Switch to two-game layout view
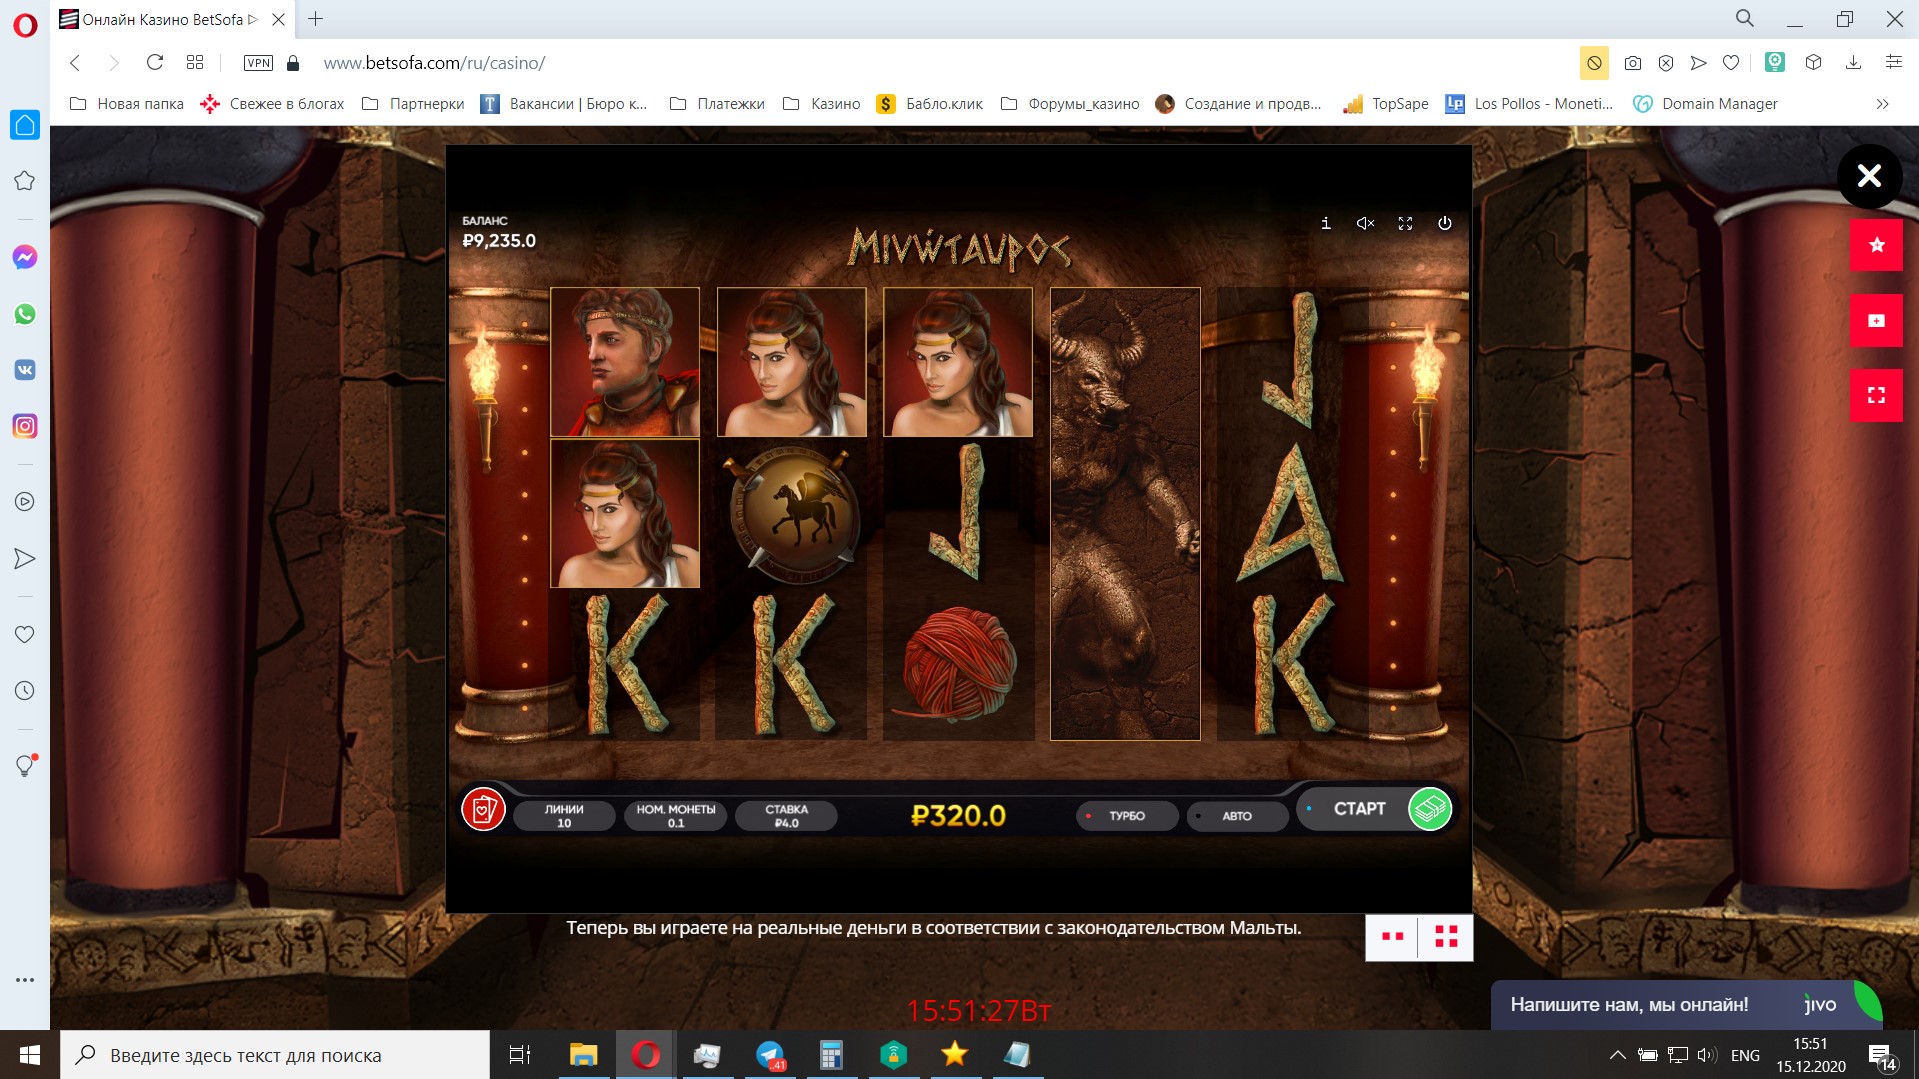Screen dimensions: 1919x1079 pos(1392,937)
